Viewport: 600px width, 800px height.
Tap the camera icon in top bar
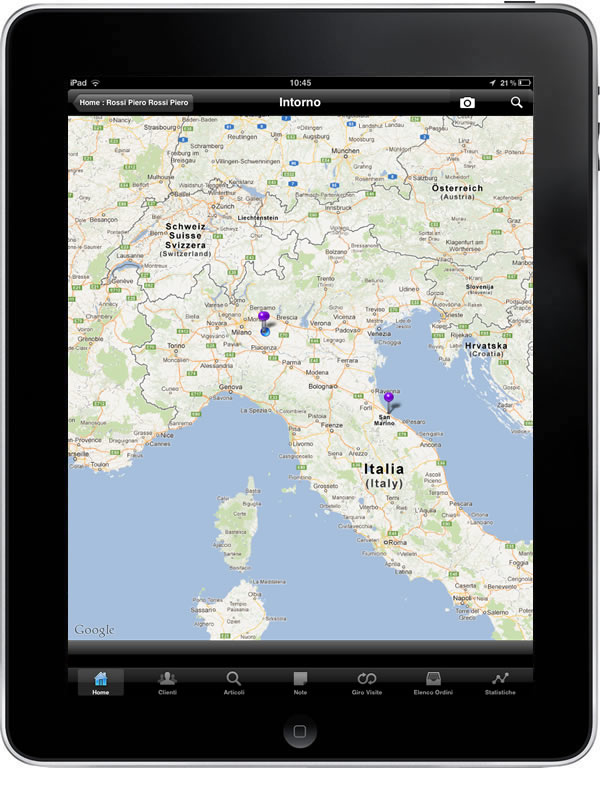click(x=467, y=103)
